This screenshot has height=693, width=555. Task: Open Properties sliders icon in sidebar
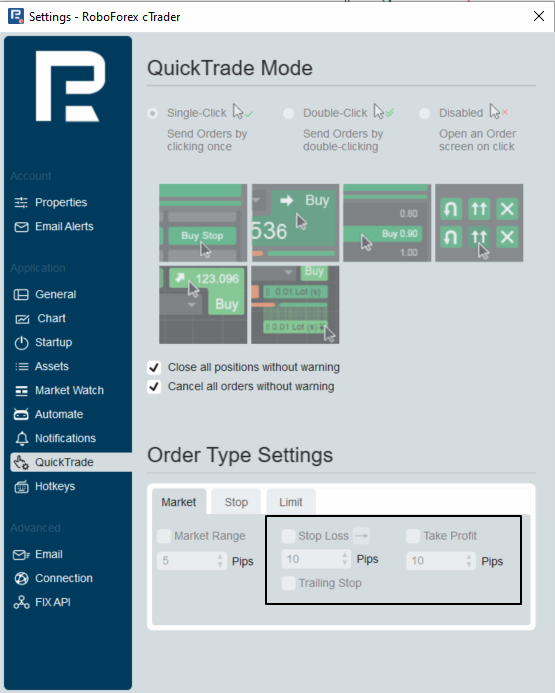(21, 202)
